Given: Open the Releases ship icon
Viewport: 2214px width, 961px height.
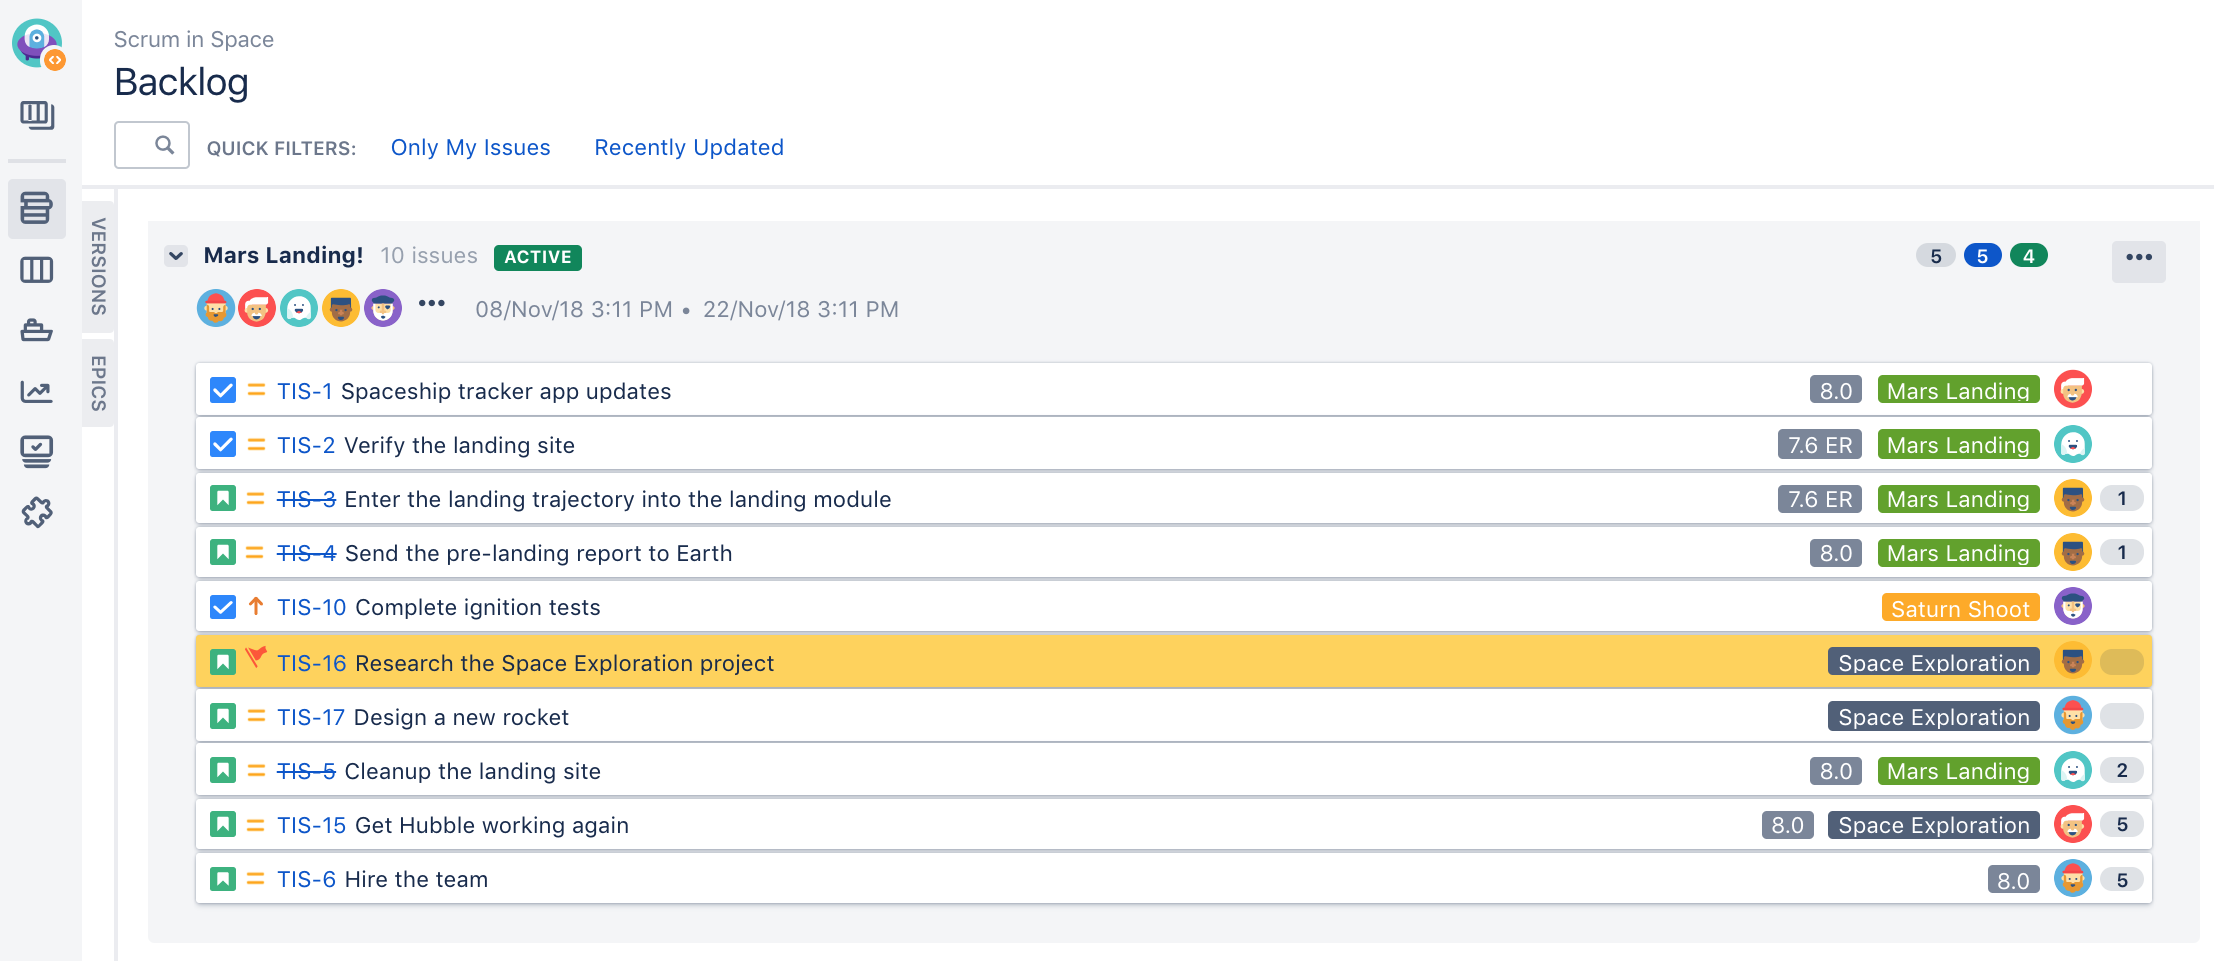Looking at the screenshot, I should 36,330.
